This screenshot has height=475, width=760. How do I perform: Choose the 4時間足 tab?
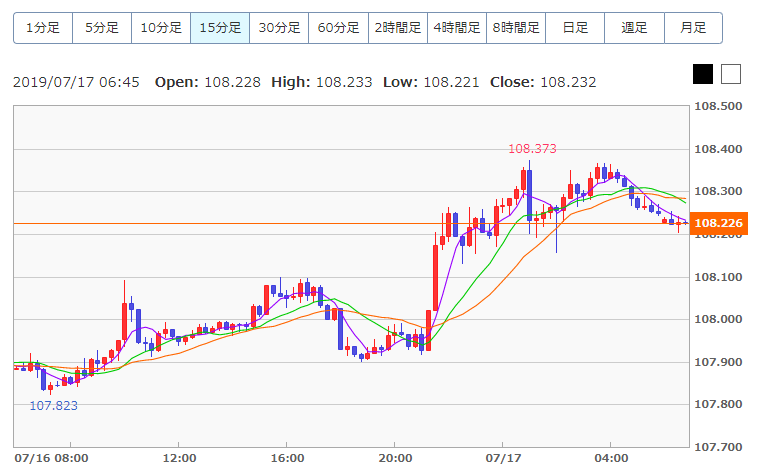457,28
